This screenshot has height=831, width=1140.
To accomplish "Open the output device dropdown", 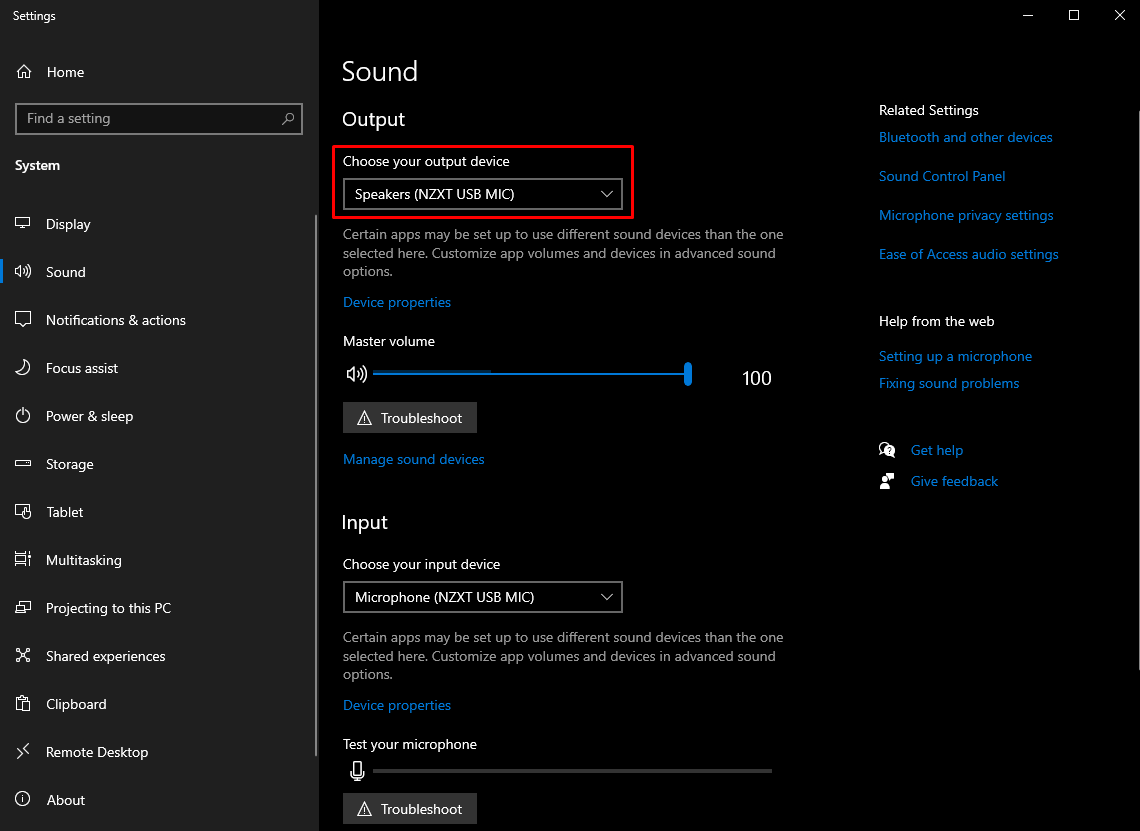I will (x=483, y=194).
